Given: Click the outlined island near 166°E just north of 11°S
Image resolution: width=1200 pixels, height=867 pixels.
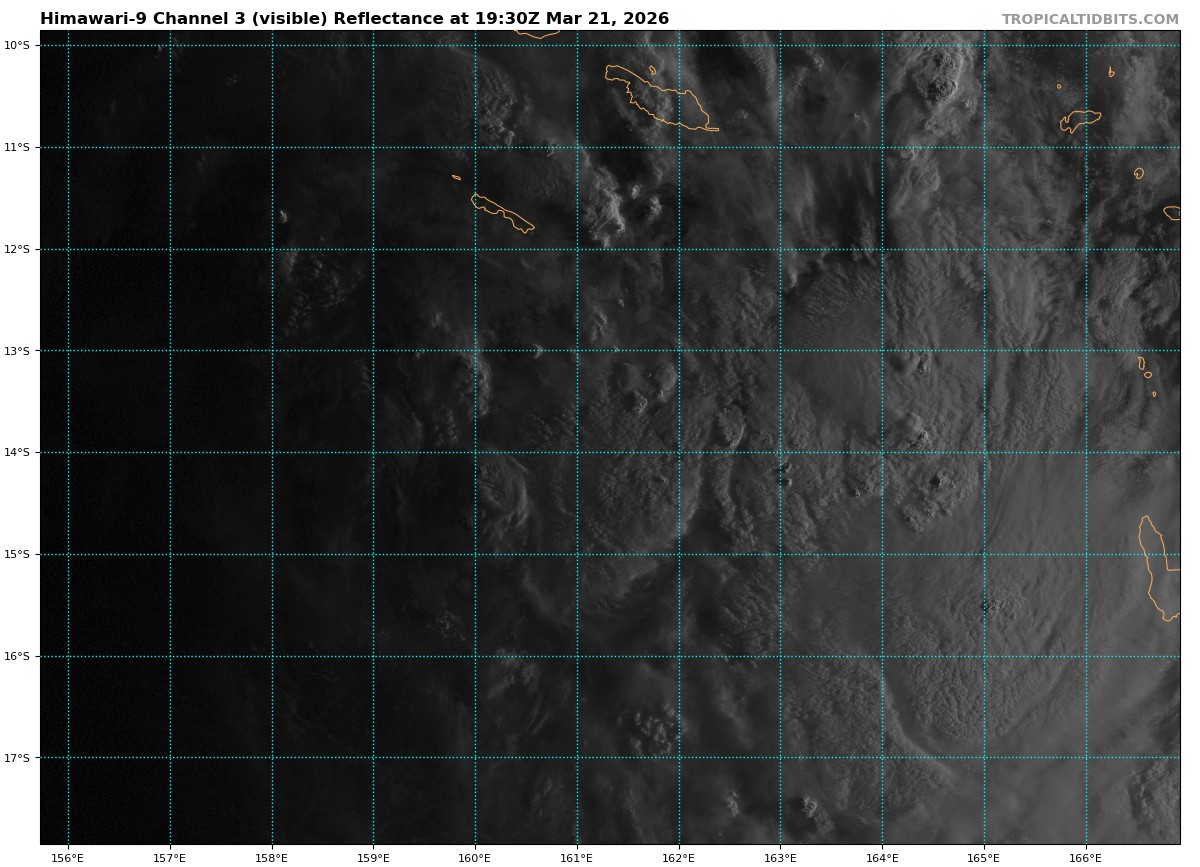Looking at the screenshot, I should tap(1080, 119).
